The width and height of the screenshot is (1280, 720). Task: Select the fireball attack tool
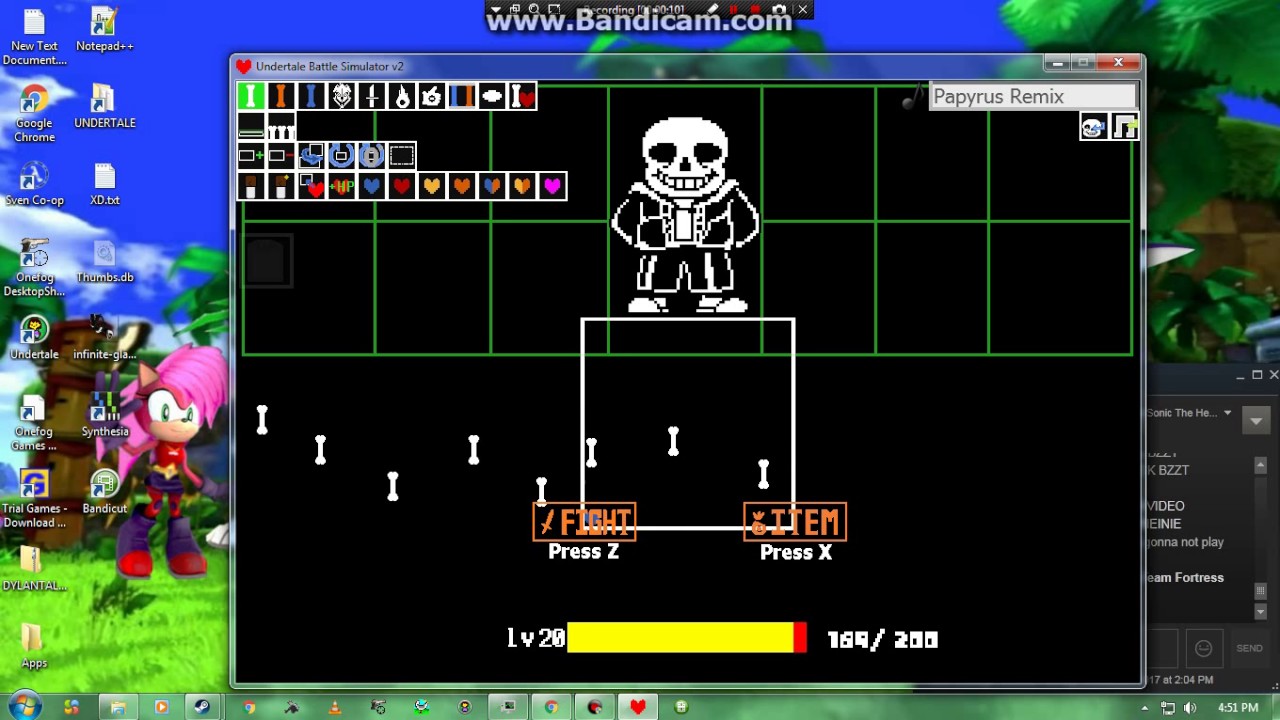pyautogui.click(x=402, y=96)
